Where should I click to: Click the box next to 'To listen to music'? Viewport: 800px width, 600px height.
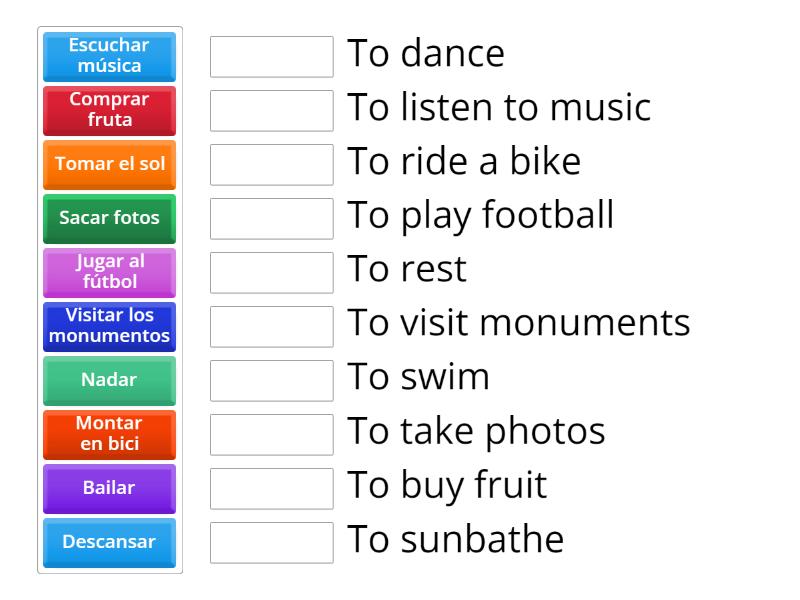pyautogui.click(x=271, y=111)
